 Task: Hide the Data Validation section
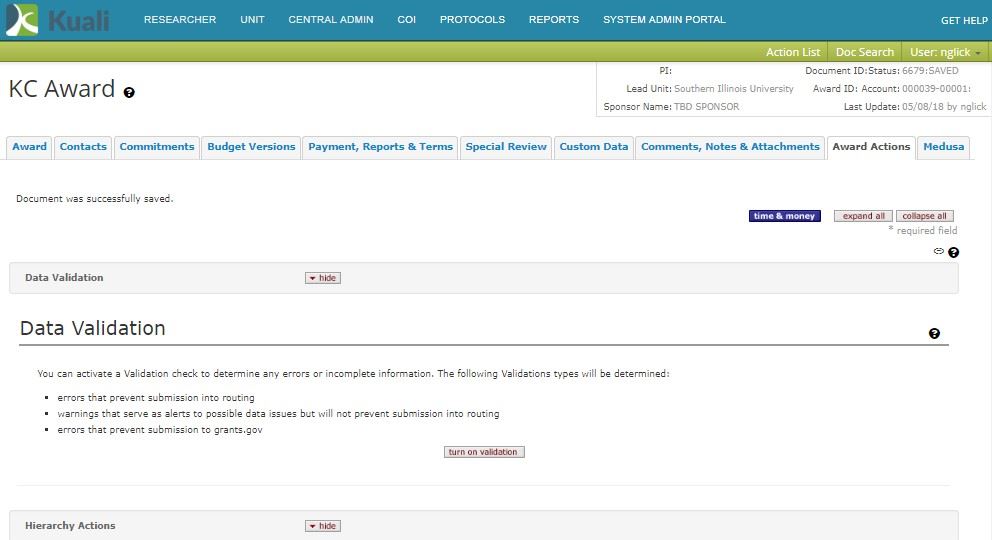click(x=323, y=278)
